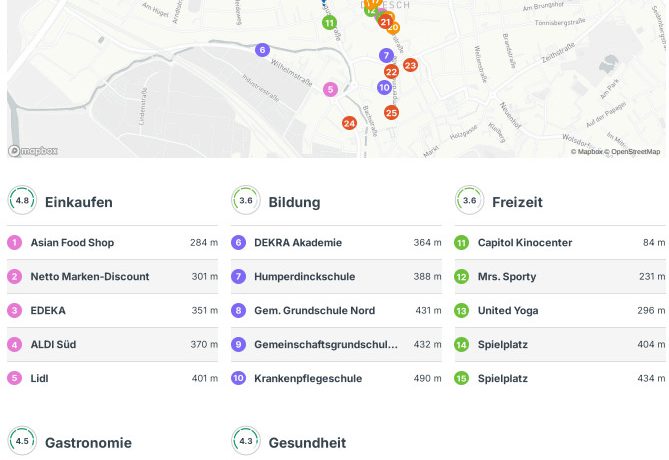Select red map marker 25

tap(391, 113)
